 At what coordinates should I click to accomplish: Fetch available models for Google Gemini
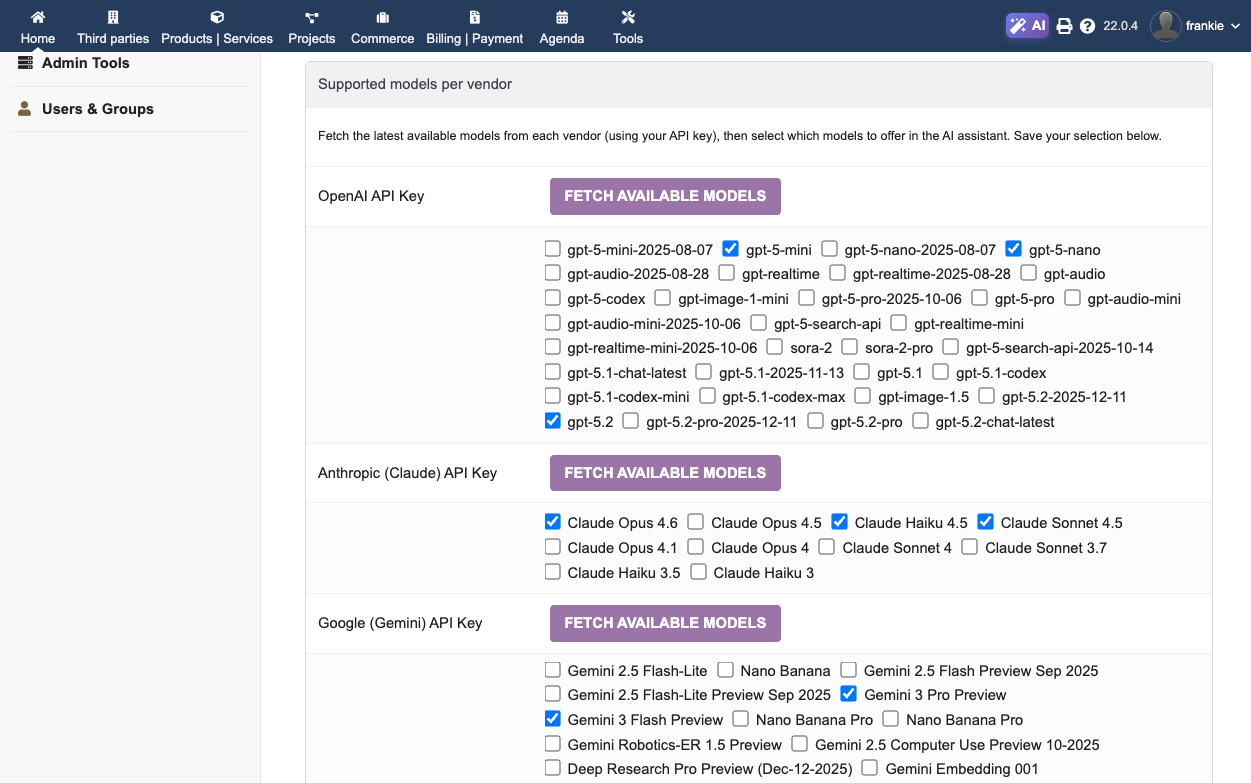pyautogui.click(x=665, y=623)
